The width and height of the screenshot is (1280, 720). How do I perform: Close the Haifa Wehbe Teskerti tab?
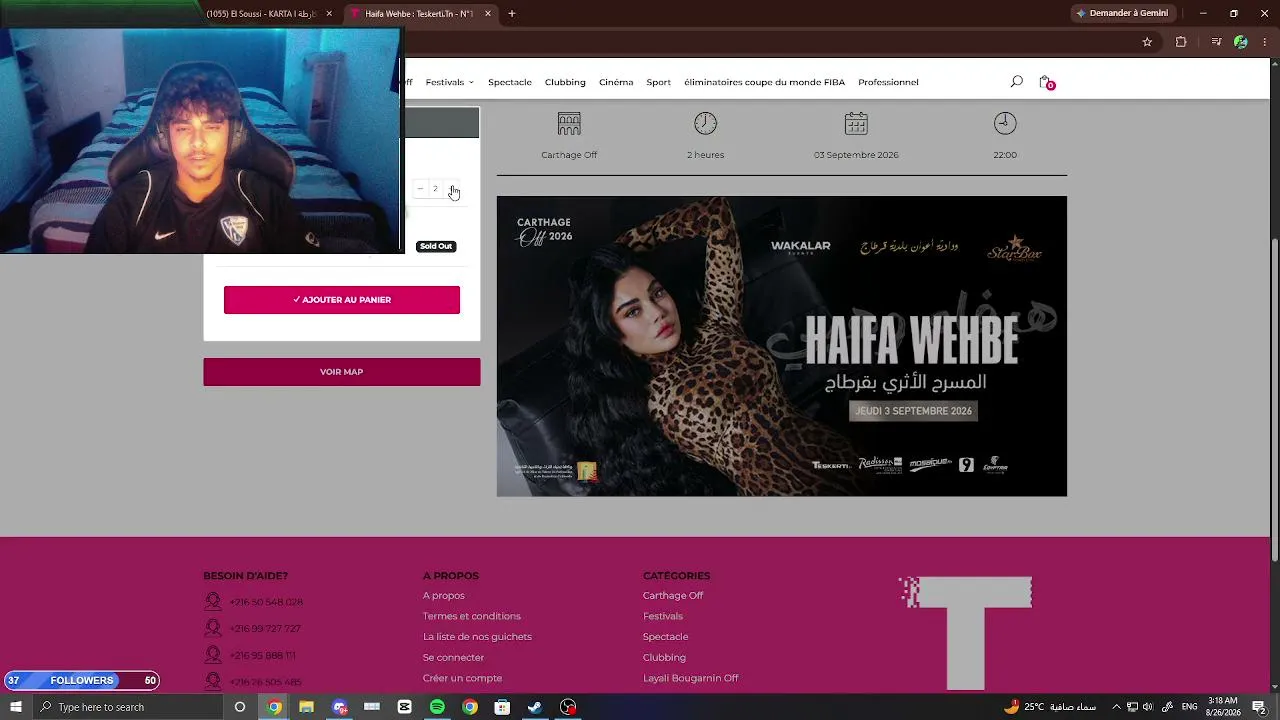[488, 14]
